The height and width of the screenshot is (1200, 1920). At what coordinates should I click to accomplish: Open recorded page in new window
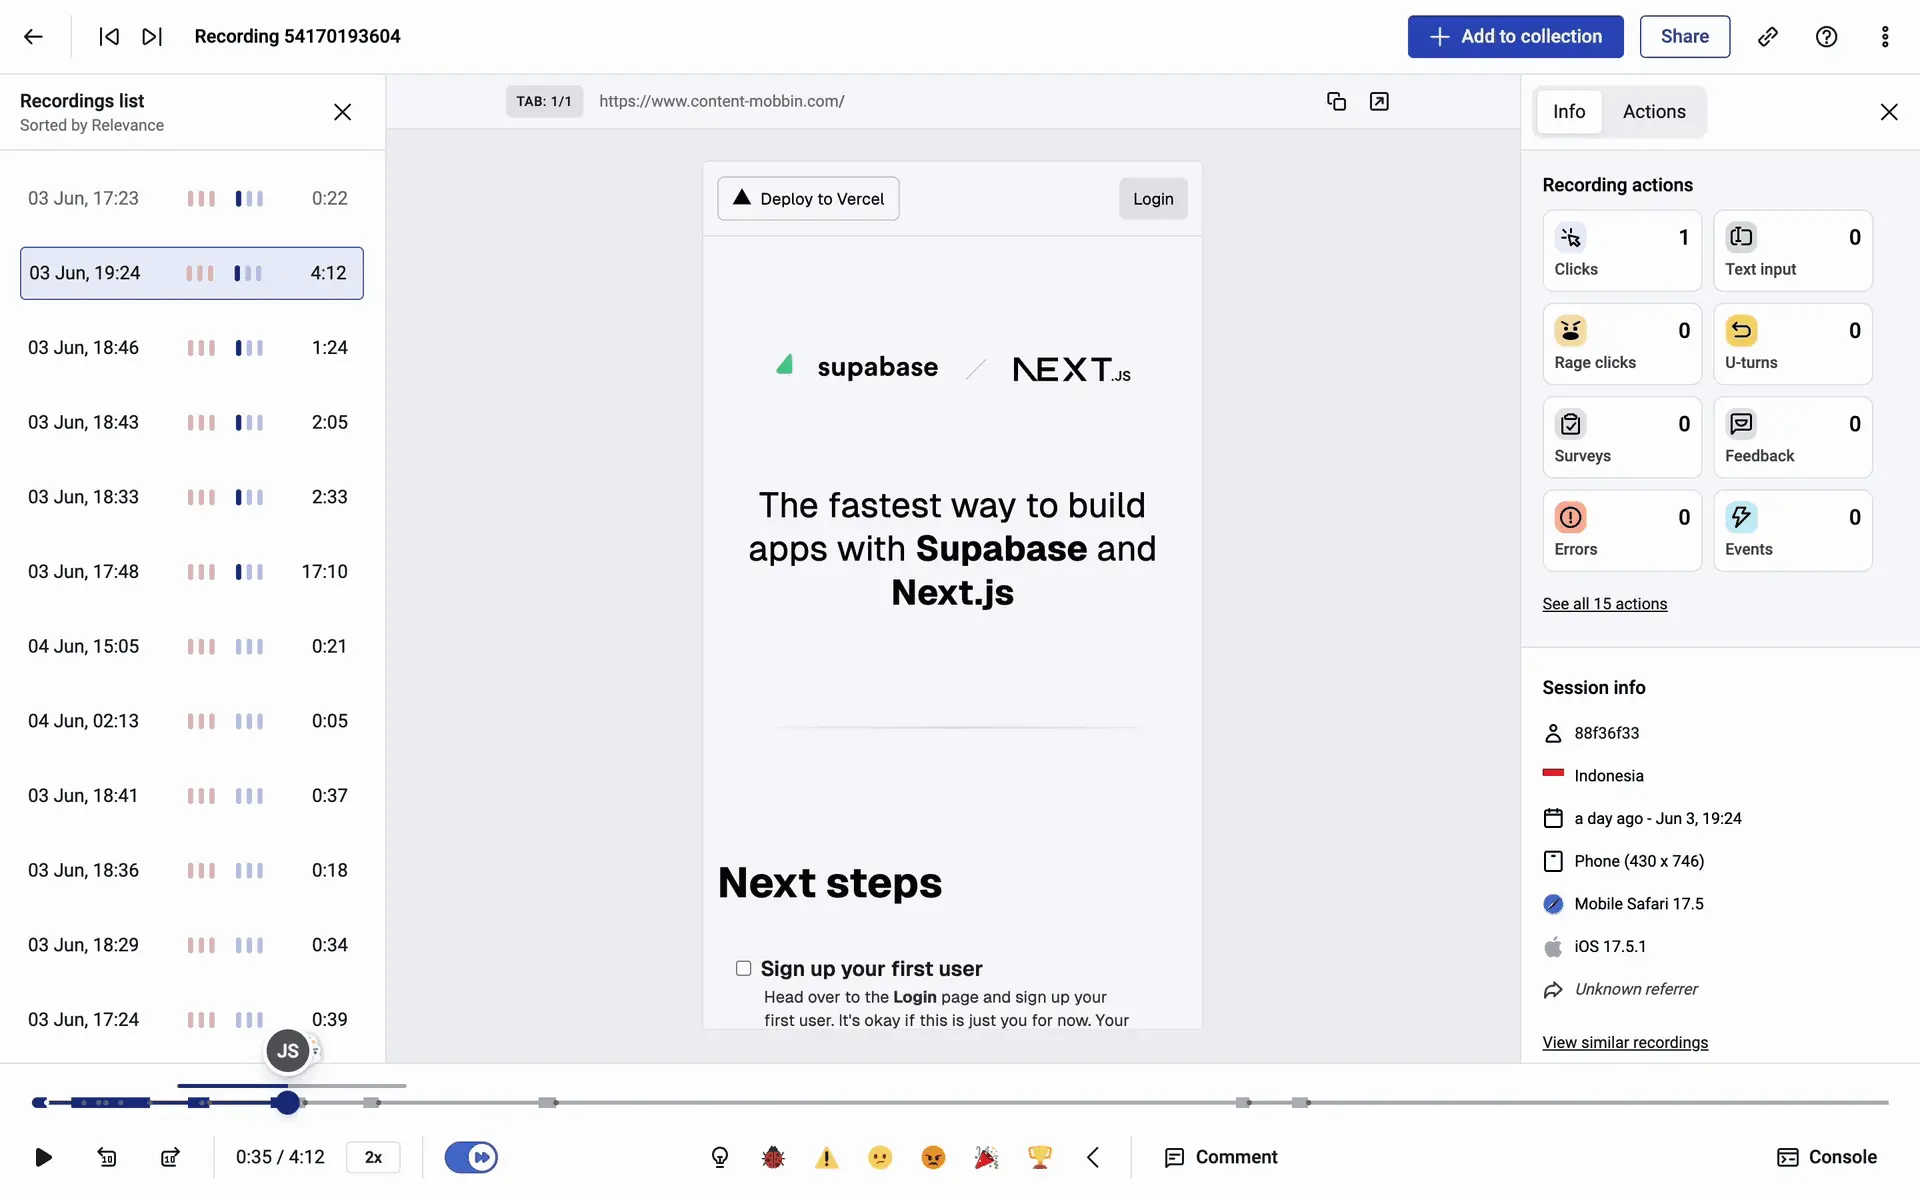[x=1379, y=101]
